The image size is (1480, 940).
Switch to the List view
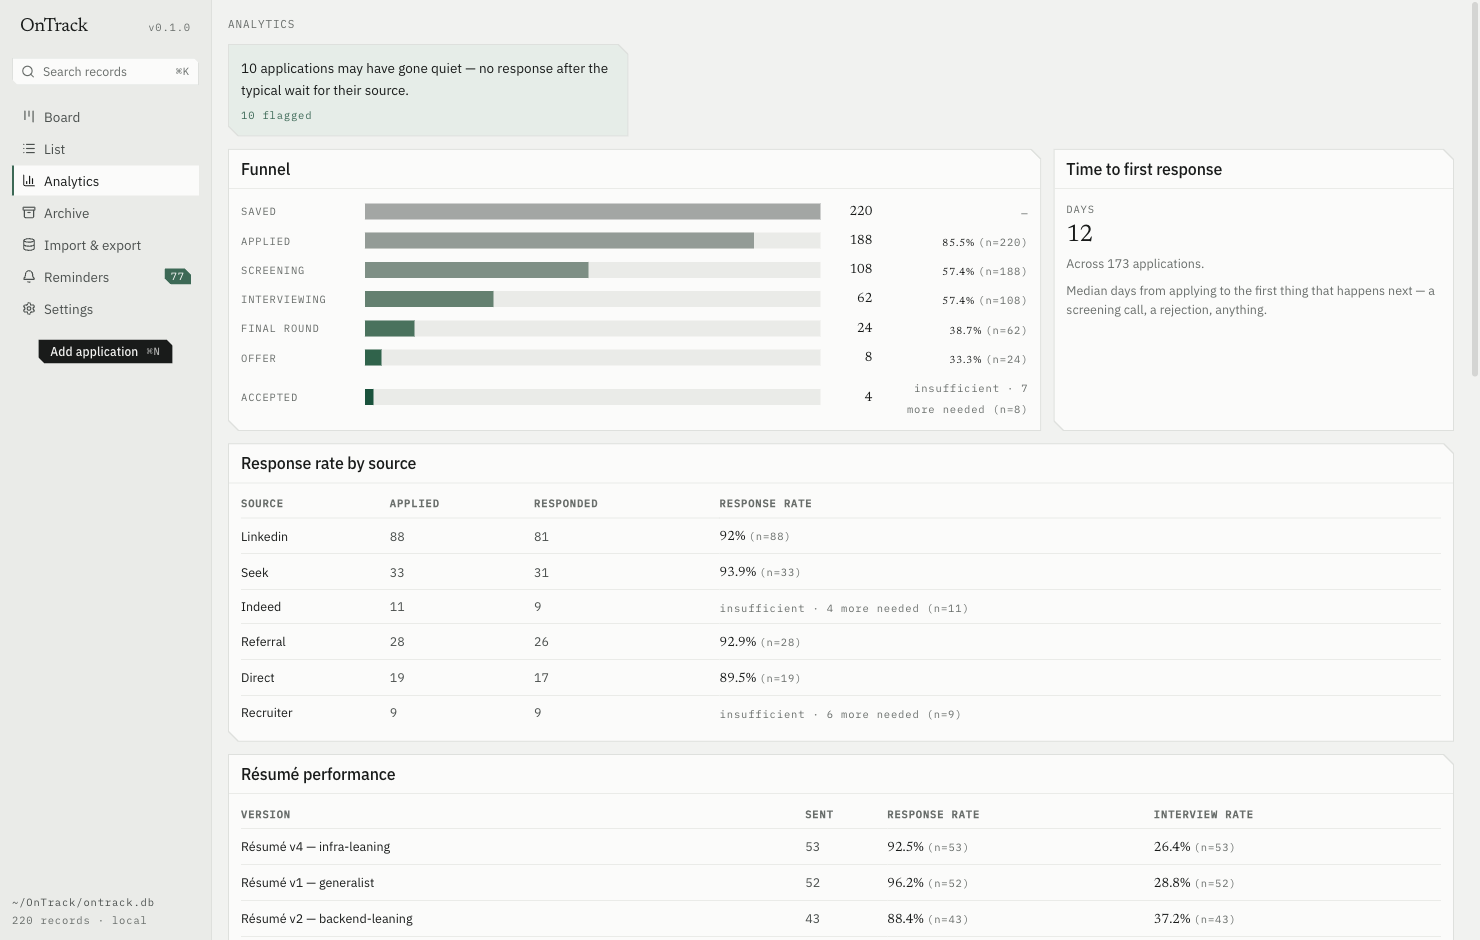[106, 149]
